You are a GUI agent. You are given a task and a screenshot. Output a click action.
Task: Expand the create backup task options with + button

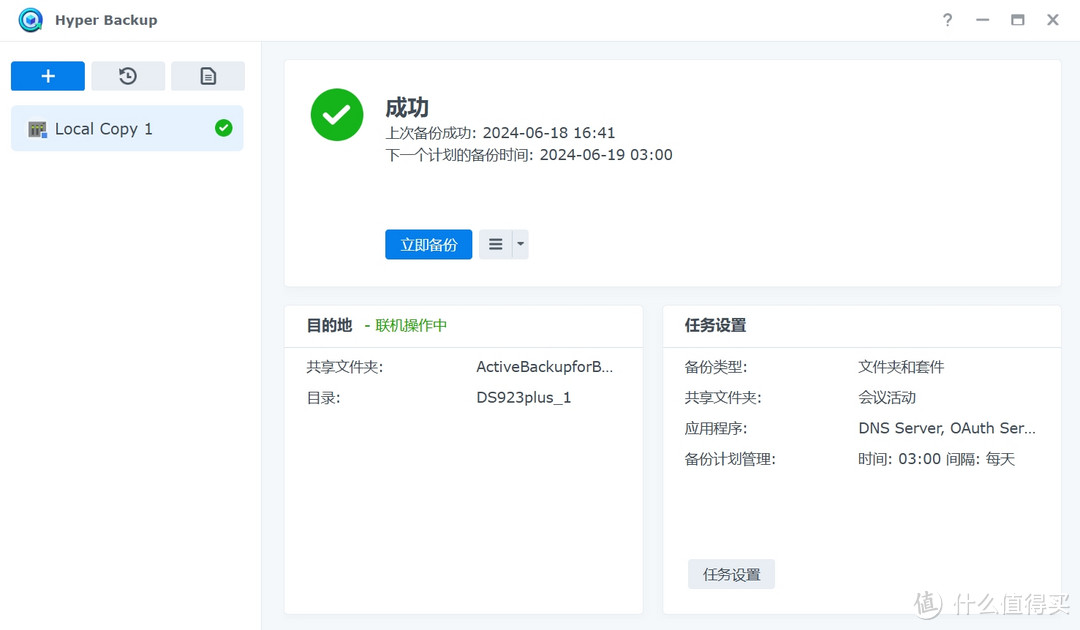(47, 76)
